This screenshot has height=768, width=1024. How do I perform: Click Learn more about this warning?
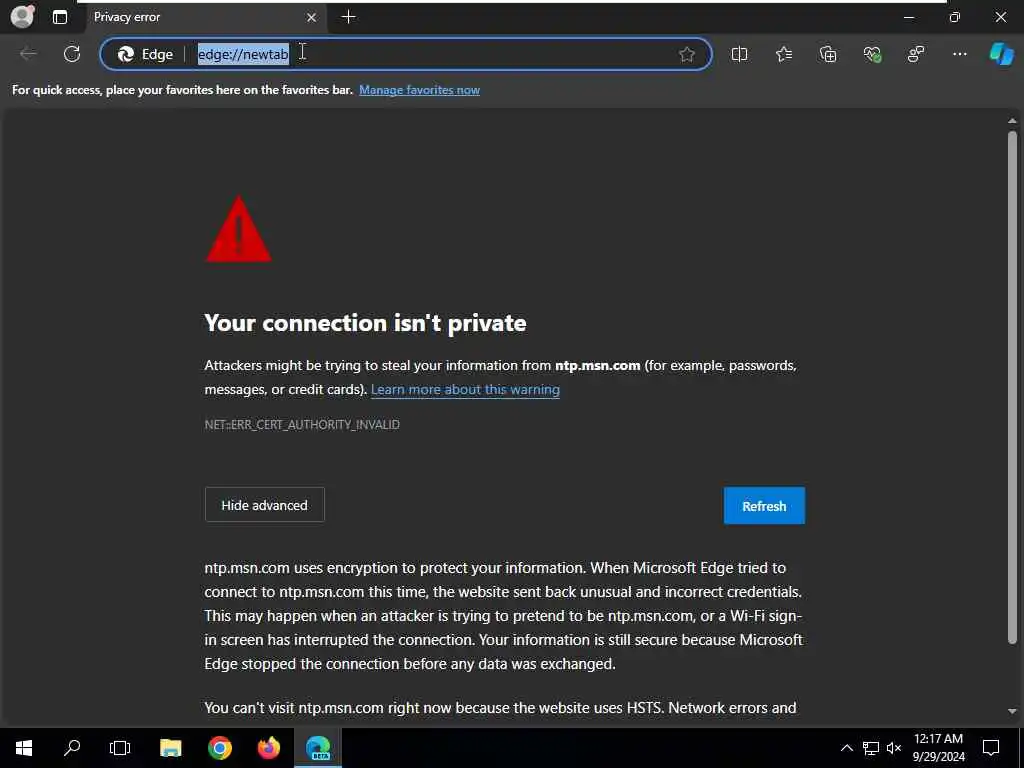465,389
